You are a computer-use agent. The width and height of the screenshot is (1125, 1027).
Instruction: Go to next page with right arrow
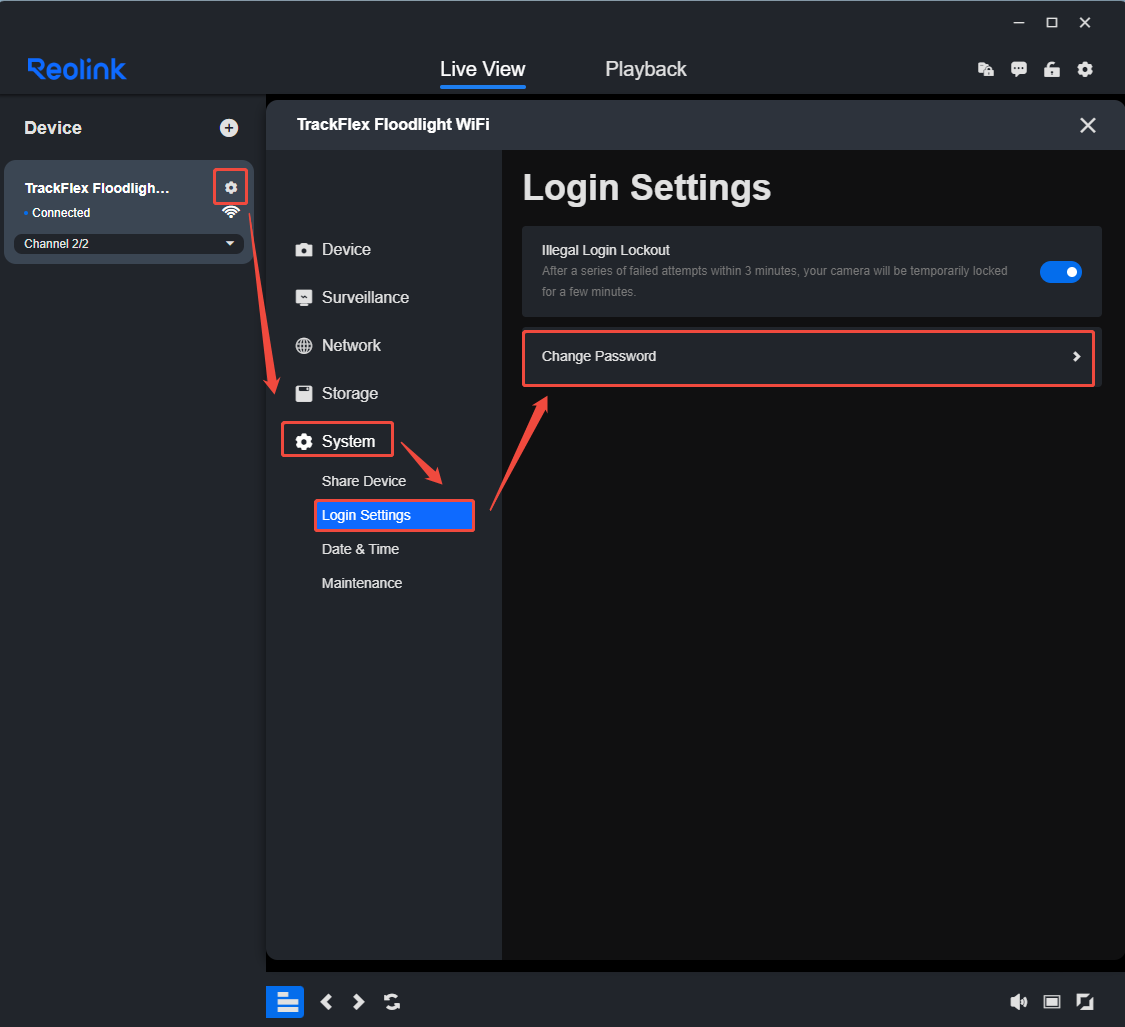358,1002
